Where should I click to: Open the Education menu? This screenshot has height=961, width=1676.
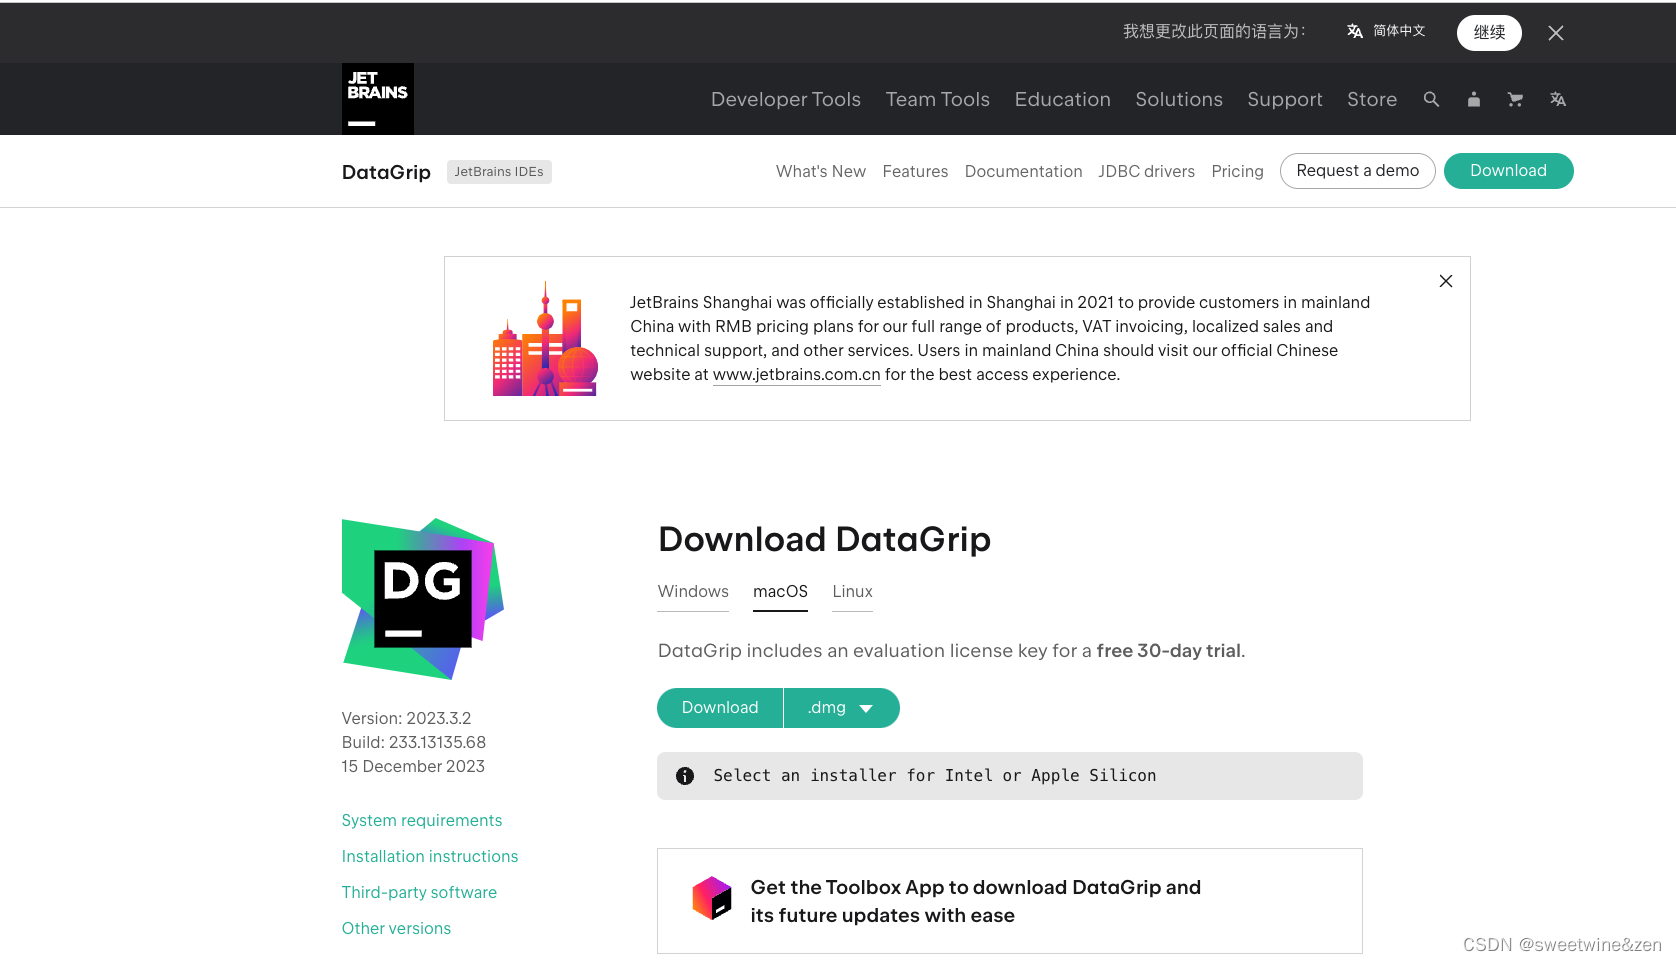1063,99
